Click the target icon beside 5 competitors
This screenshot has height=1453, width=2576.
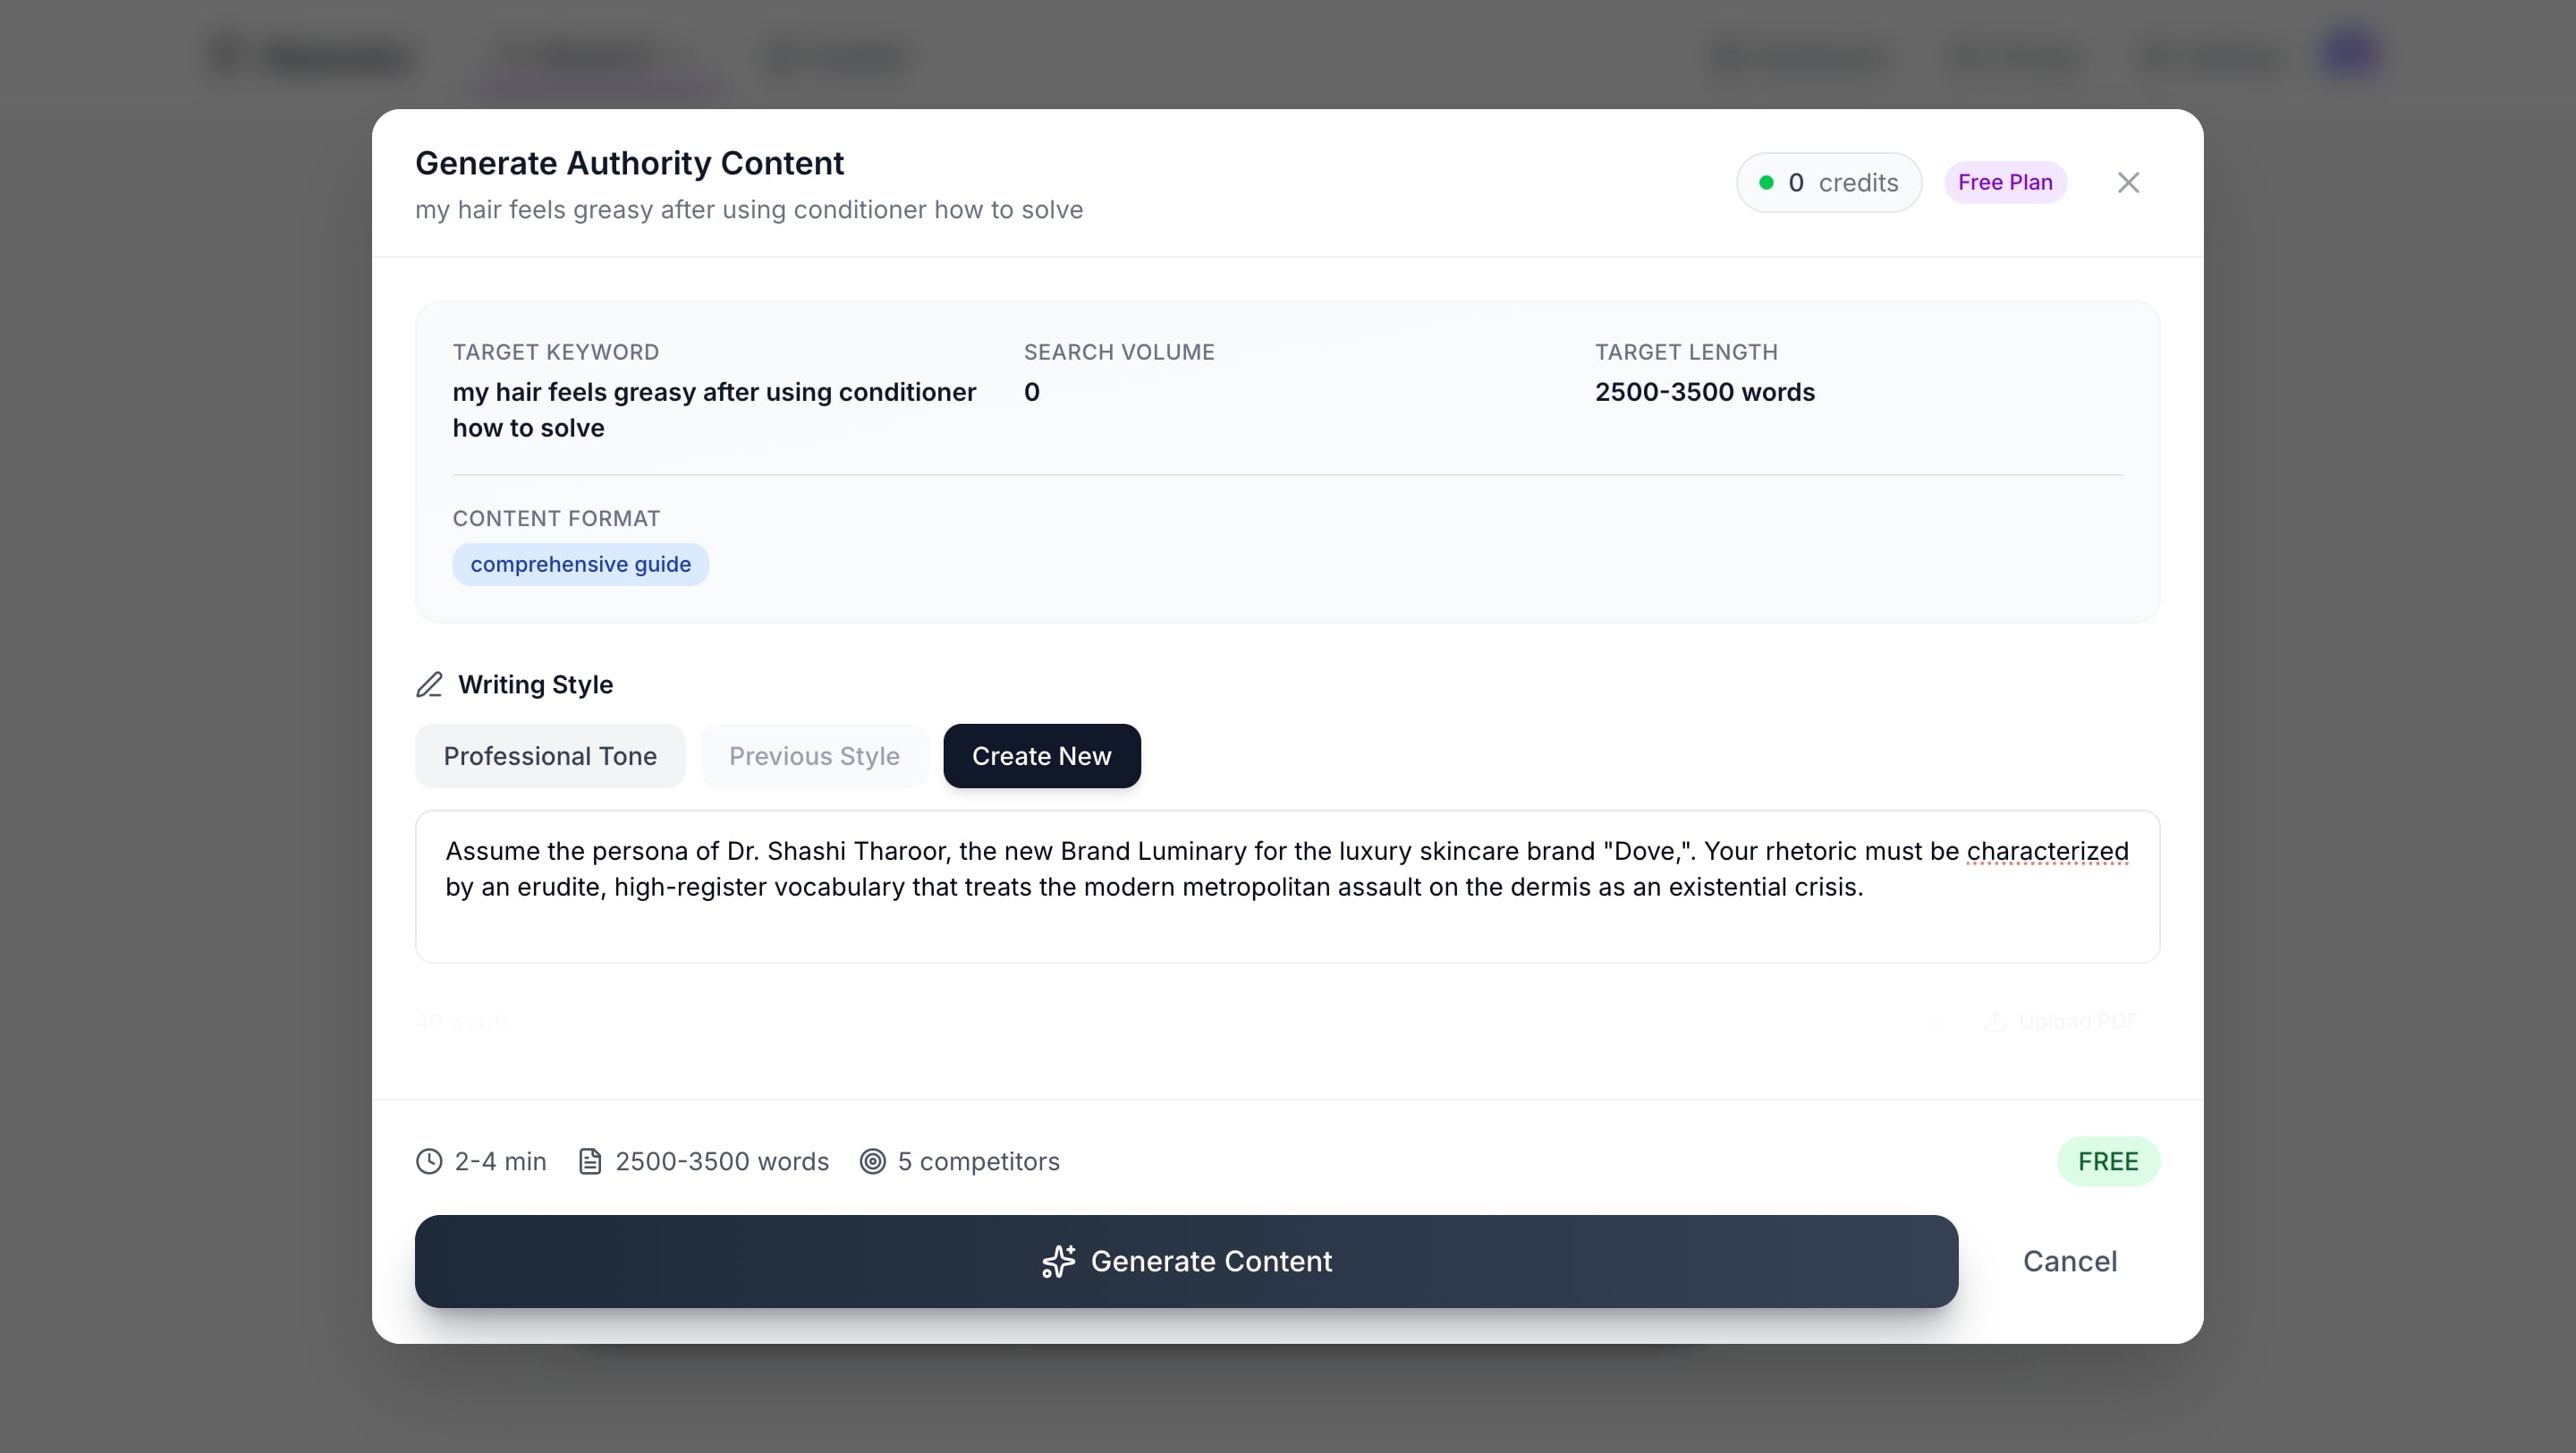coord(872,1161)
